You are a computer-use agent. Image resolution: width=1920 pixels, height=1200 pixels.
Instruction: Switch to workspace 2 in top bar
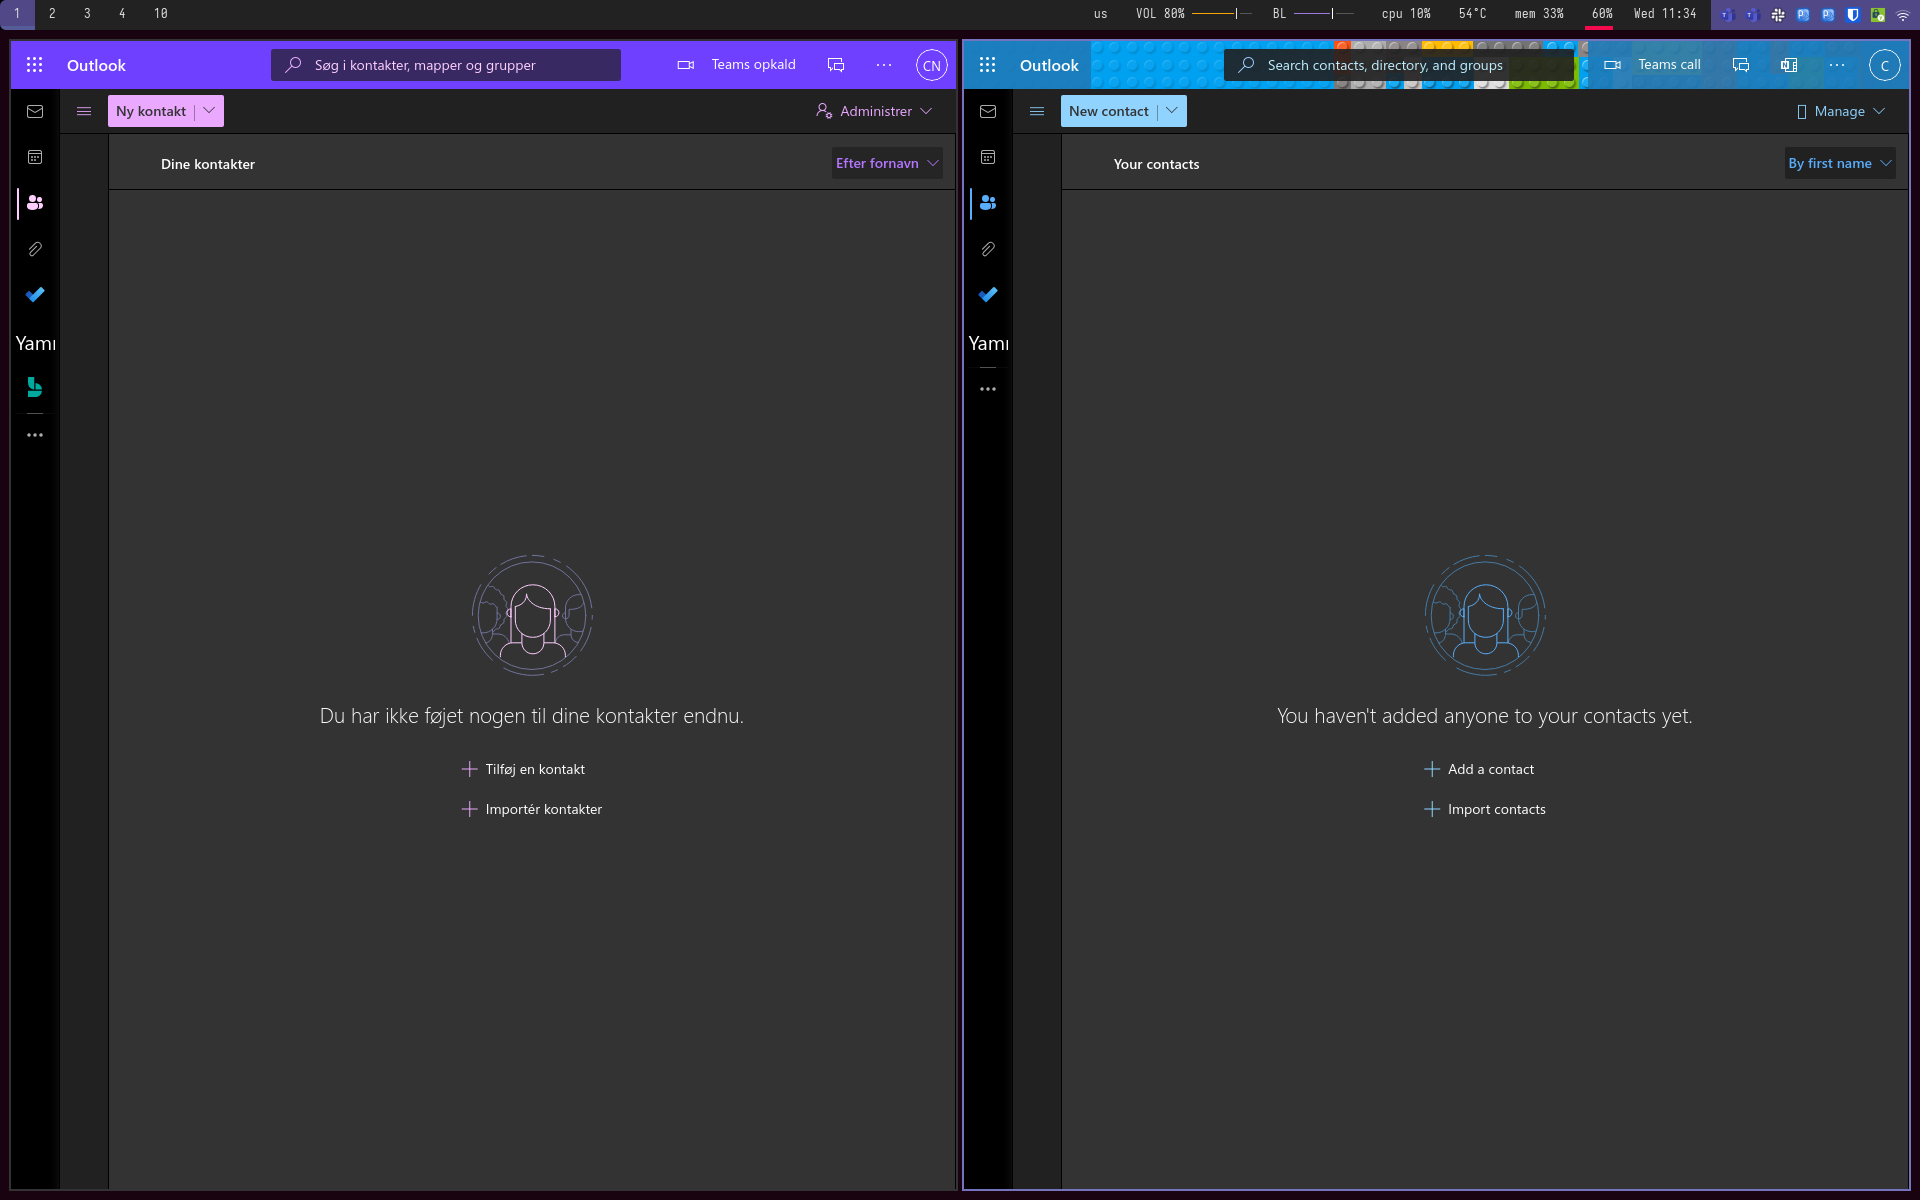(52, 13)
